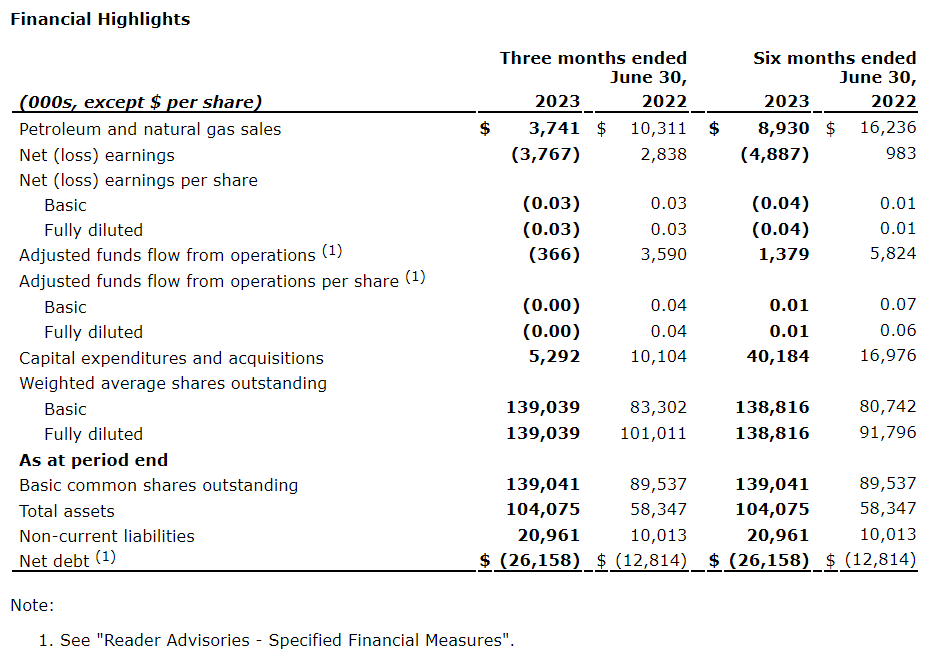Viewport: 937px width, 652px height.
Task: Click the 3,741 petroleum sales value
Action: (553, 128)
